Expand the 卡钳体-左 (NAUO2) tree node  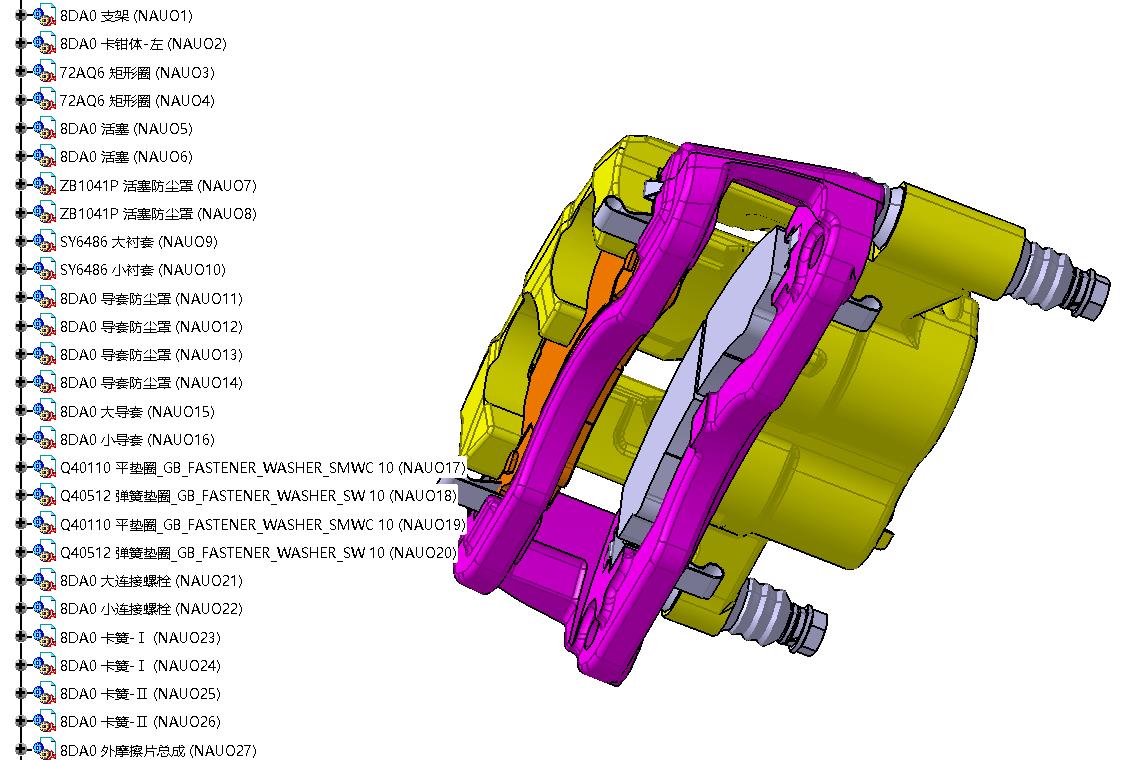20,43
